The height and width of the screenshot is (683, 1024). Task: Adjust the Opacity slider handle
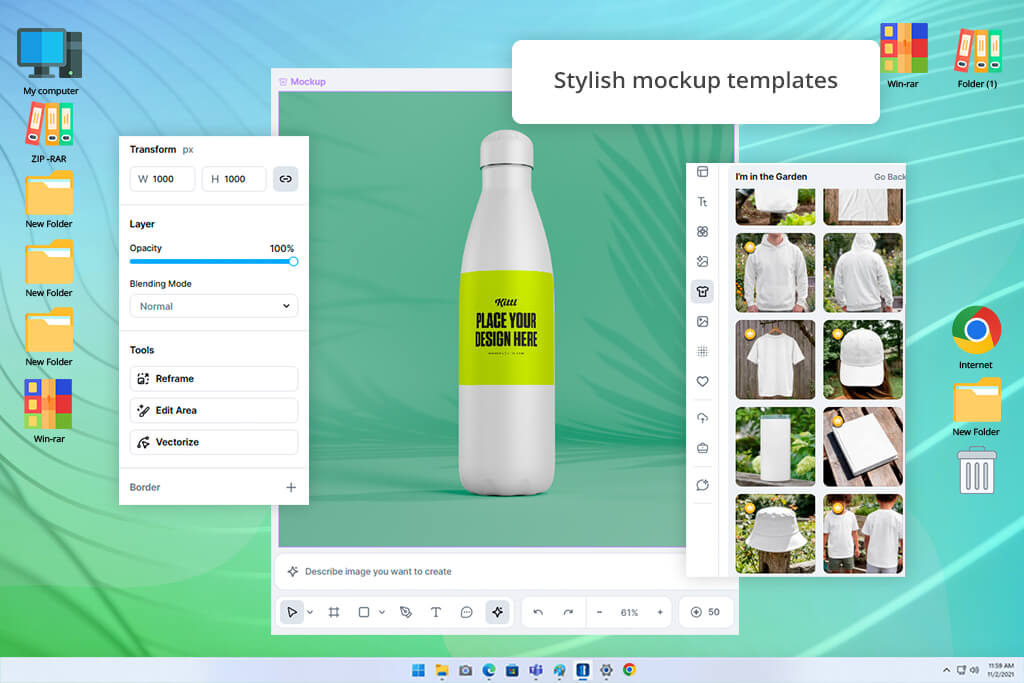(293, 261)
